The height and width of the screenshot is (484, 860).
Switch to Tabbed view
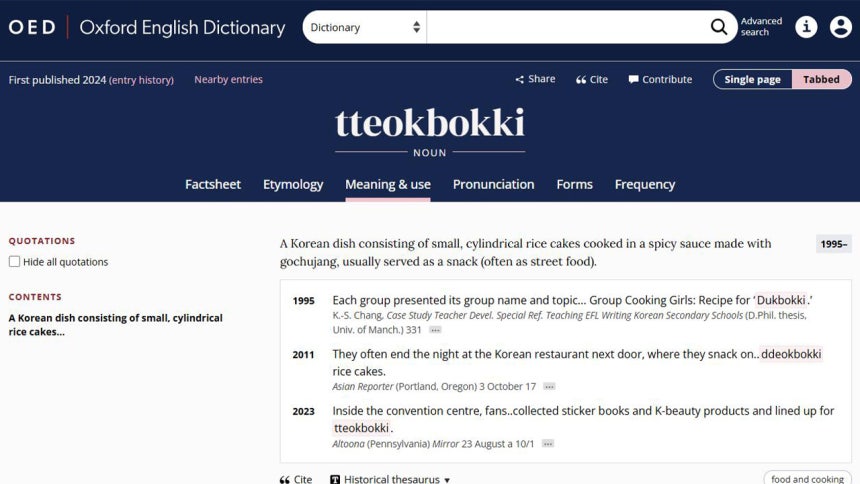[x=821, y=80]
